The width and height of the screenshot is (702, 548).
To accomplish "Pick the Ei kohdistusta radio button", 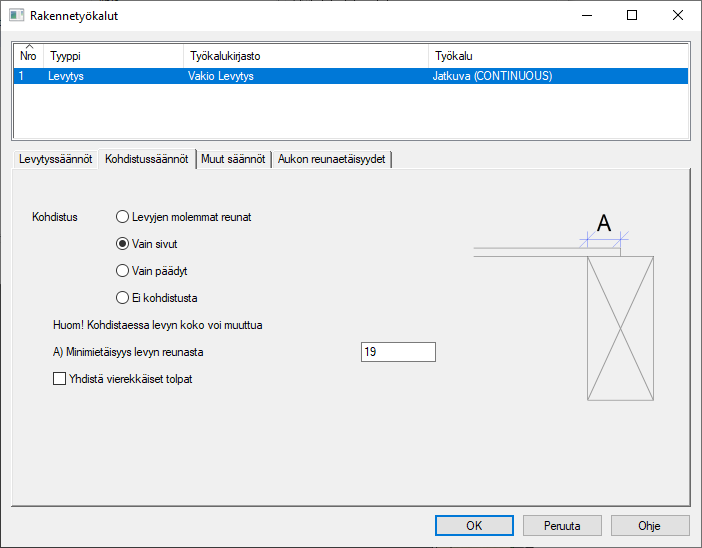I will (x=123, y=297).
